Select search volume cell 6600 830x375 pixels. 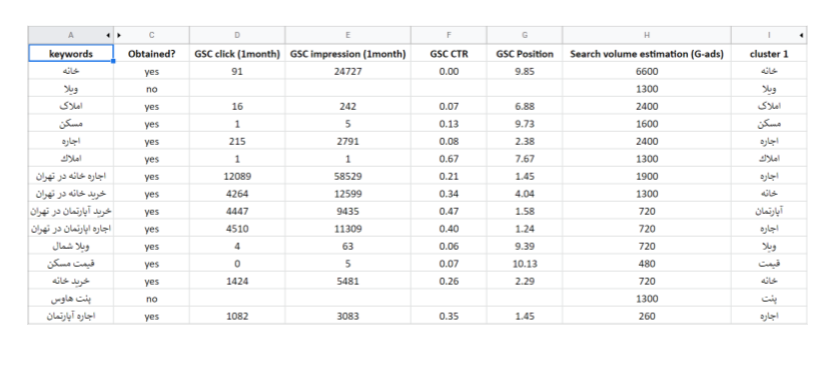tap(647, 71)
